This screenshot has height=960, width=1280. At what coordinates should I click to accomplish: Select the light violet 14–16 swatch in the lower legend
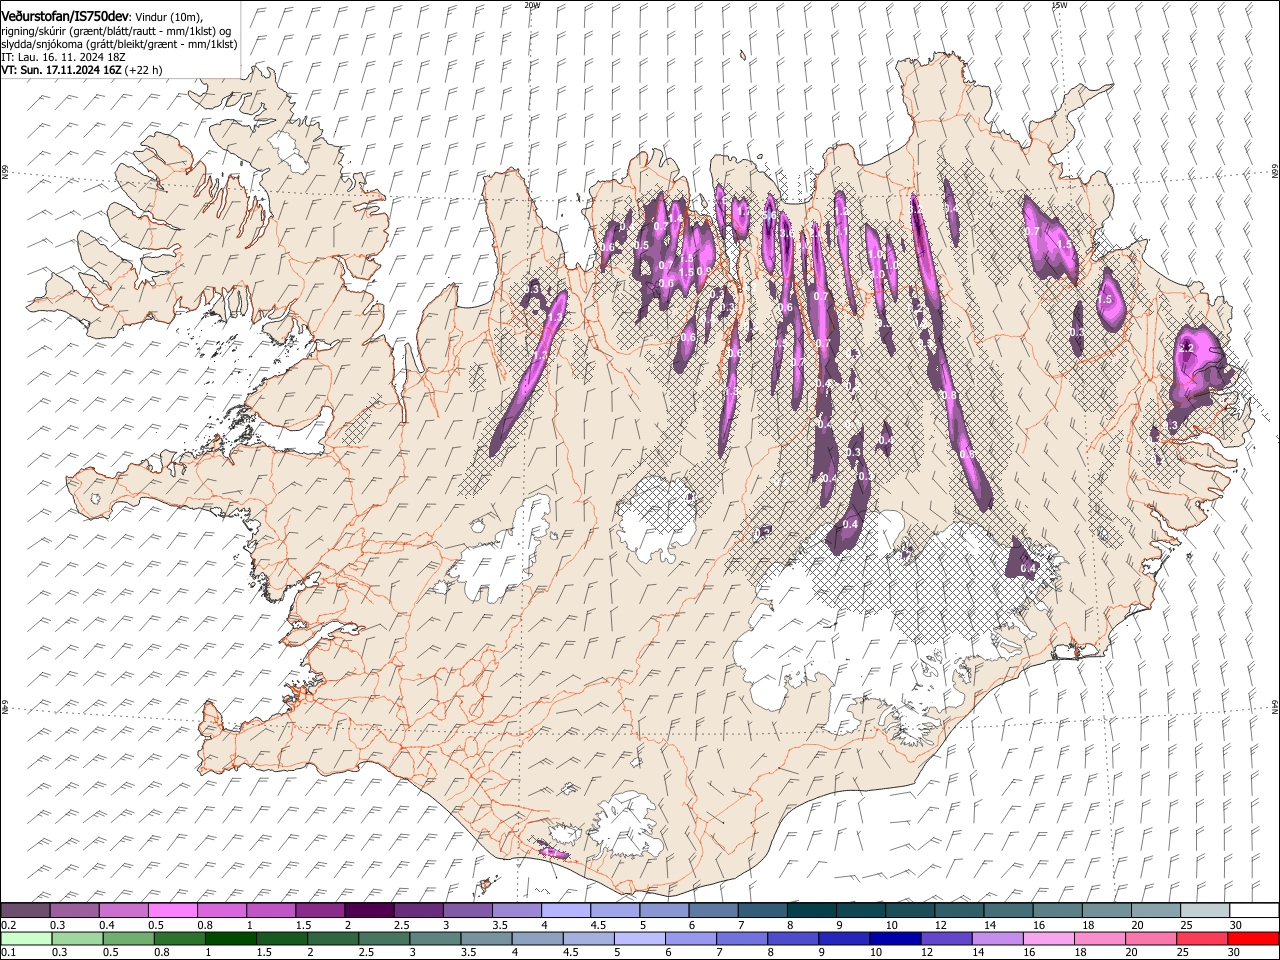997,938
